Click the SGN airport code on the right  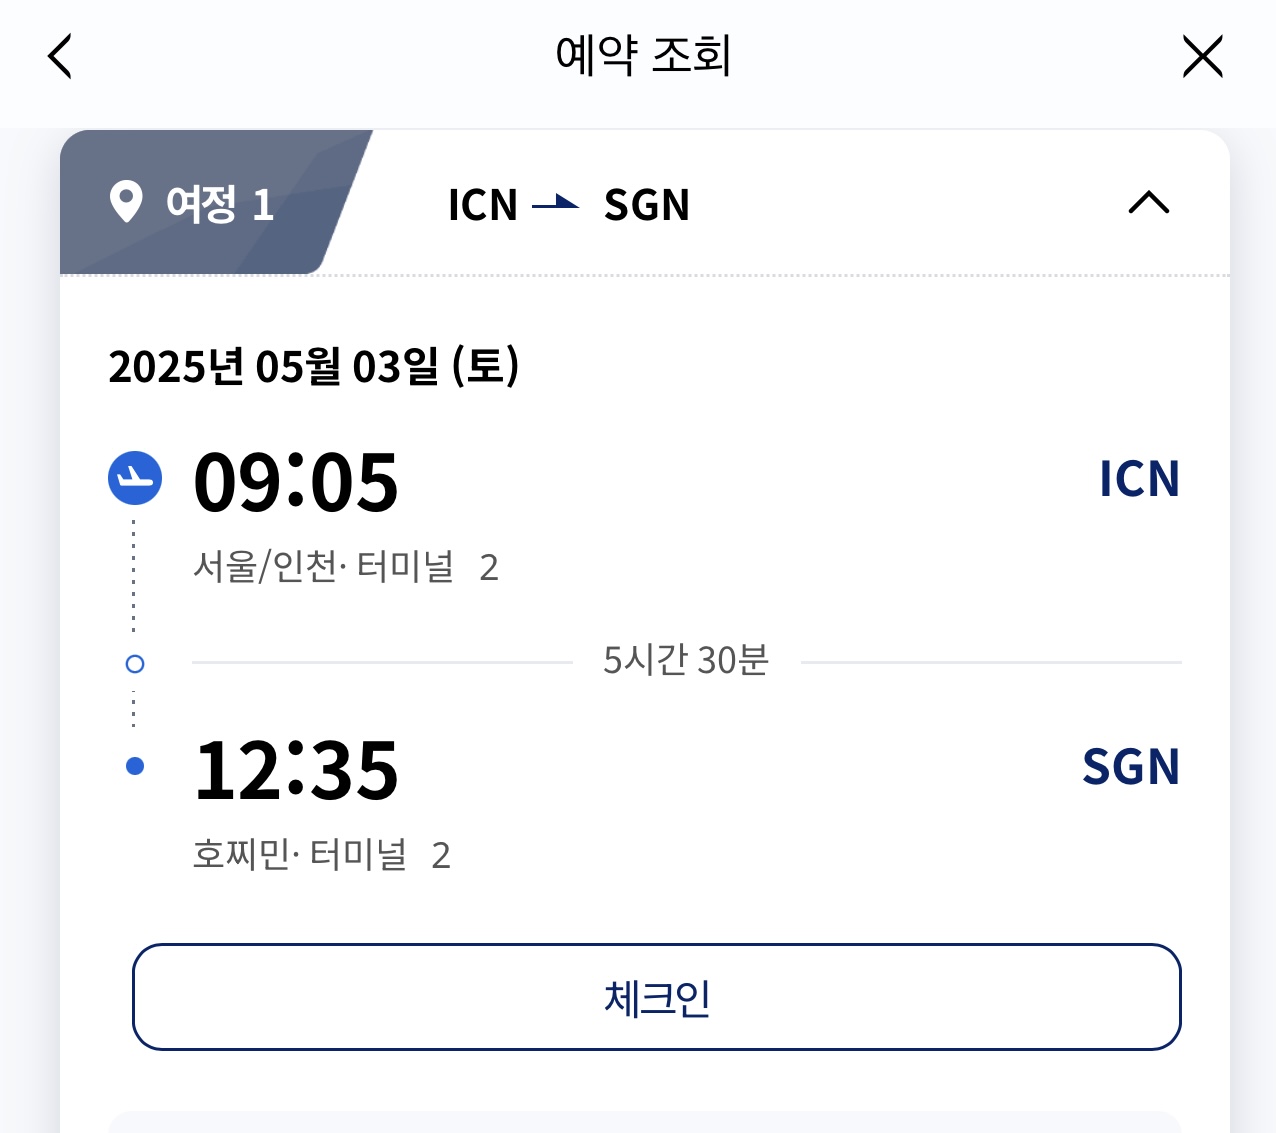[1130, 767]
